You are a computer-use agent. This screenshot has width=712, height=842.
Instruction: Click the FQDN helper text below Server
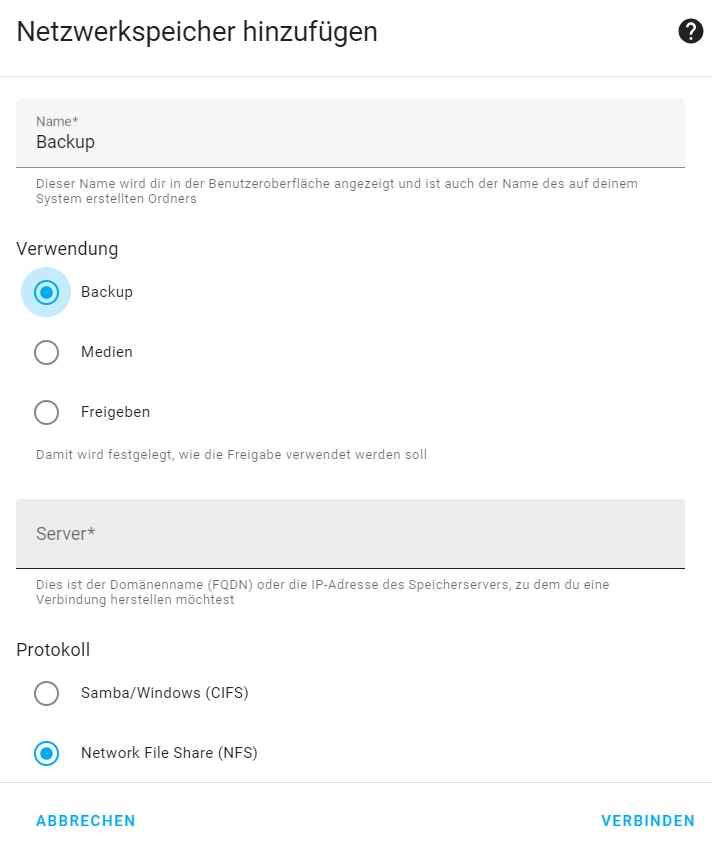322,592
